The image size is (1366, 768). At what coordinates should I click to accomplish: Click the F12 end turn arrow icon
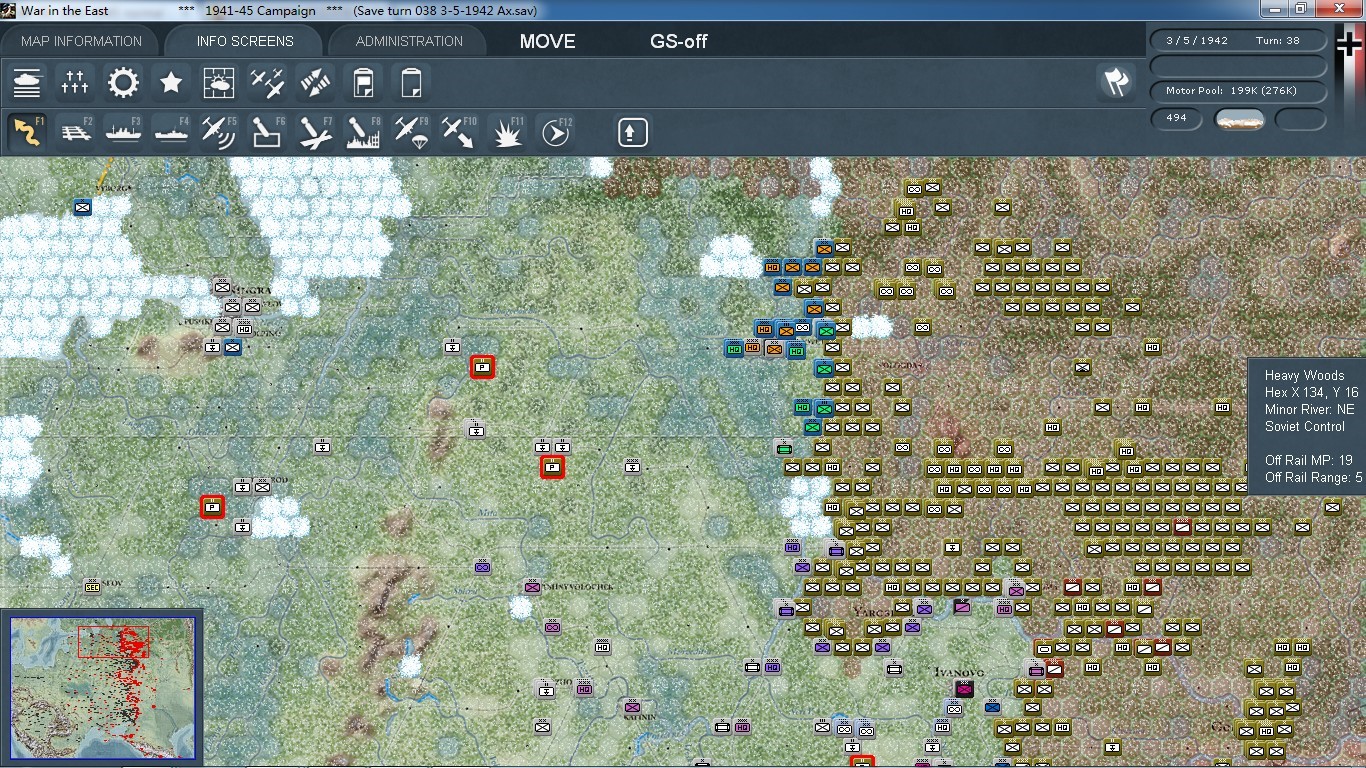[556, 132]
